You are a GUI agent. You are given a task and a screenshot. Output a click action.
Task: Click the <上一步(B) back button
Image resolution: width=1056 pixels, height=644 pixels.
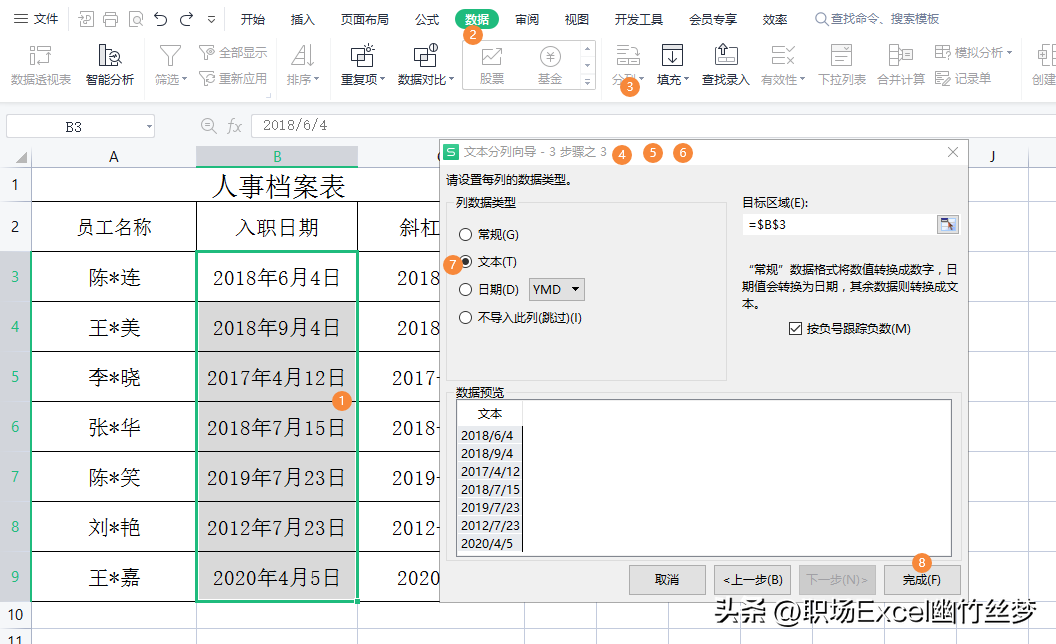pos(753,580)
